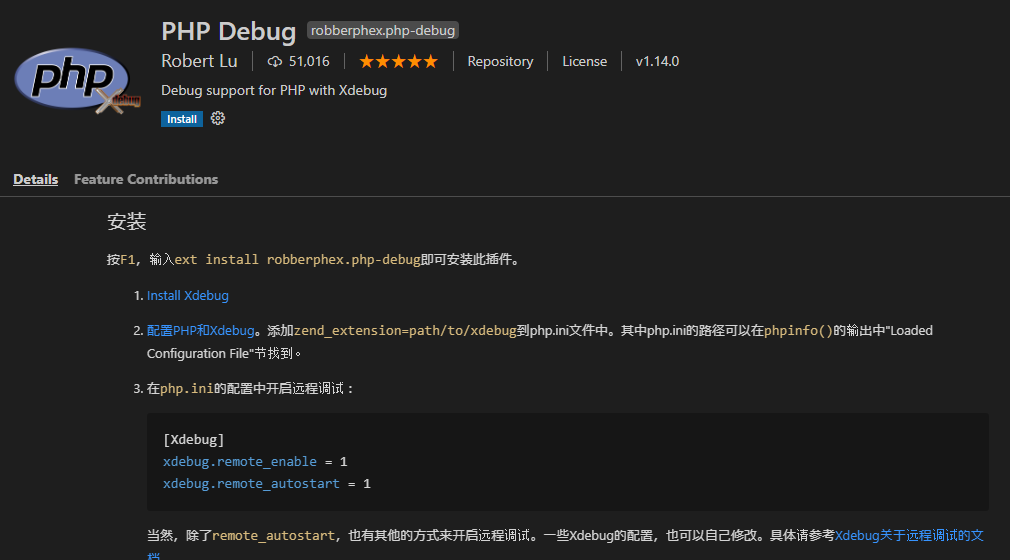Screen dimensions: 1010x560
Task: Click the five-star rating
Action: click(398, 61)
